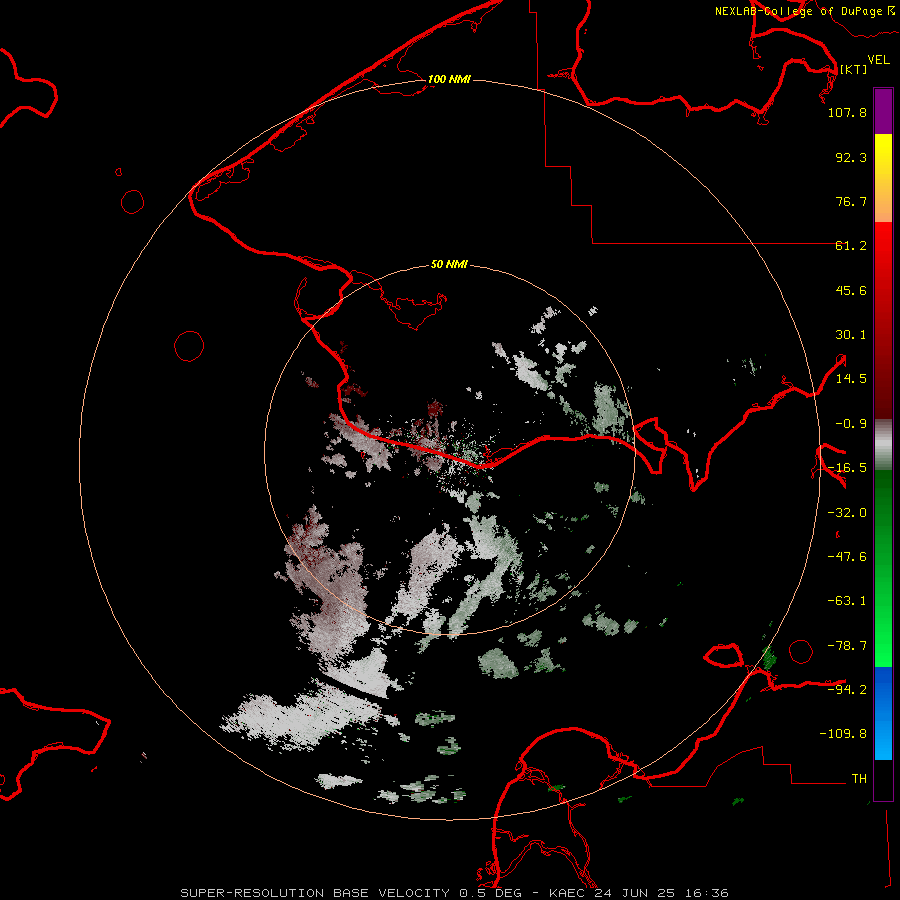900x900 pixels.
Task: Select the 14.5 scale value
Action: point(851,379)
